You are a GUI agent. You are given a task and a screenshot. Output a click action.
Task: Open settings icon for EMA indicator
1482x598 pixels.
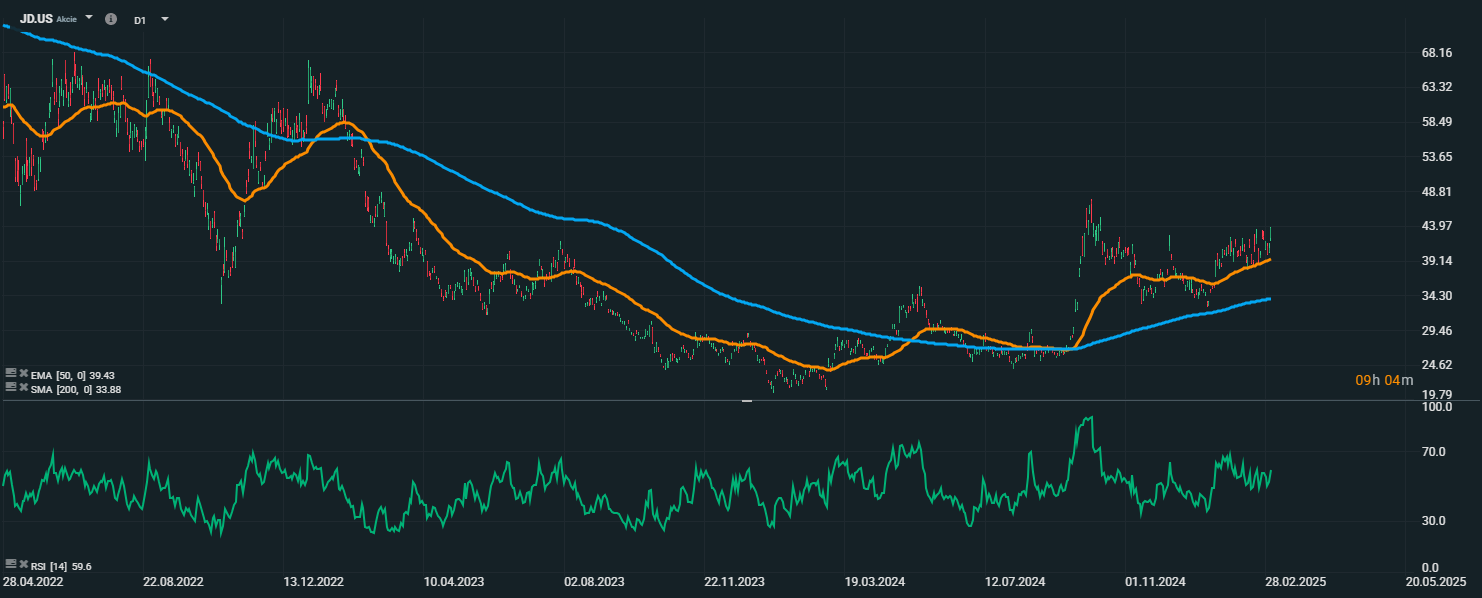click(x=10, y=373)
